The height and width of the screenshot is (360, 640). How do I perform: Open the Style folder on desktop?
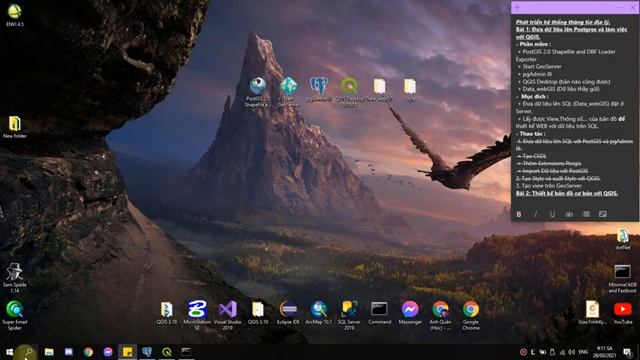410,90
